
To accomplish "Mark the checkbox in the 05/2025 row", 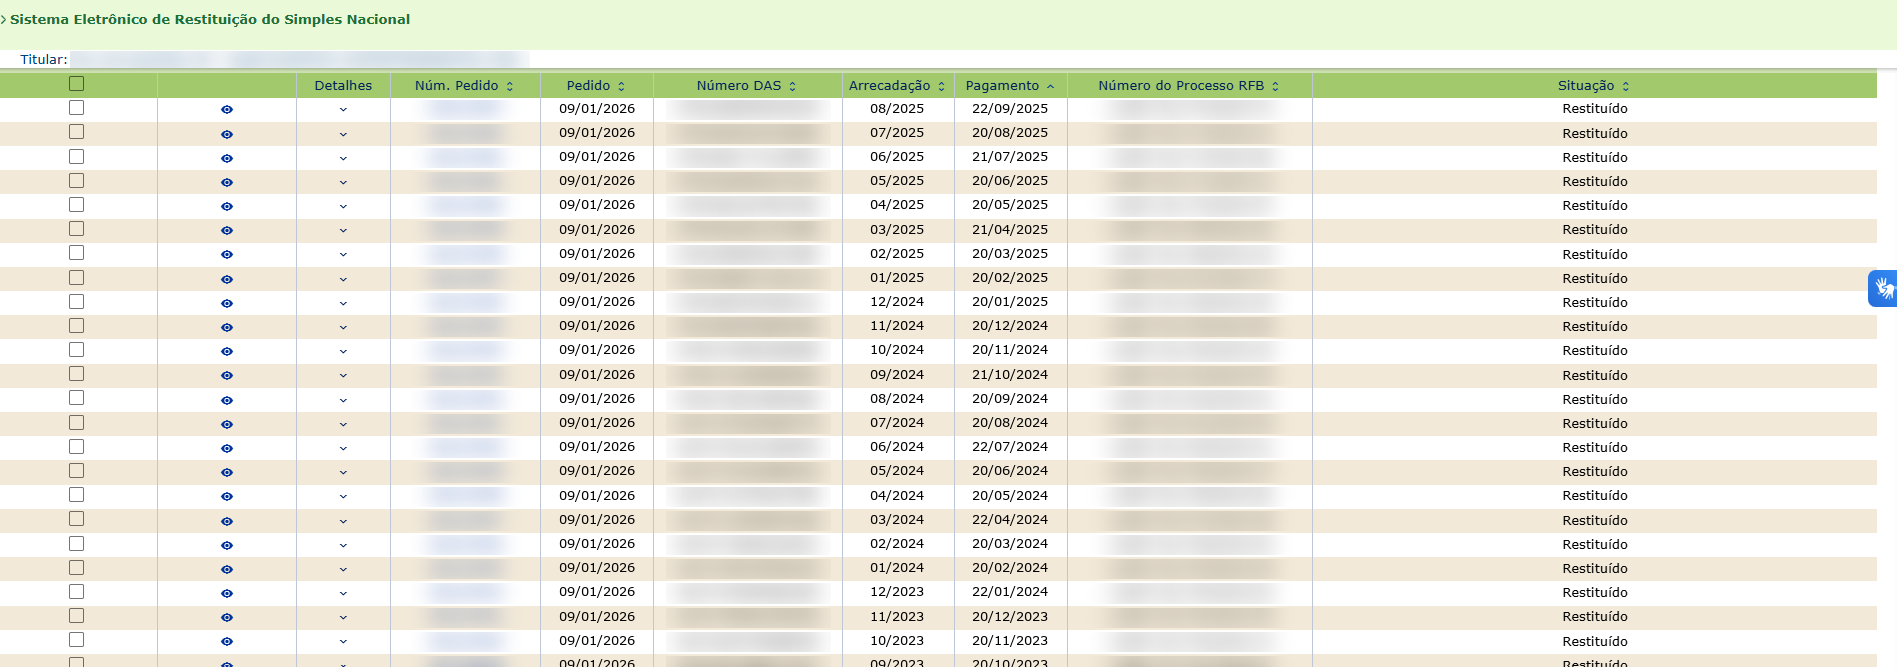I will 76,180.
